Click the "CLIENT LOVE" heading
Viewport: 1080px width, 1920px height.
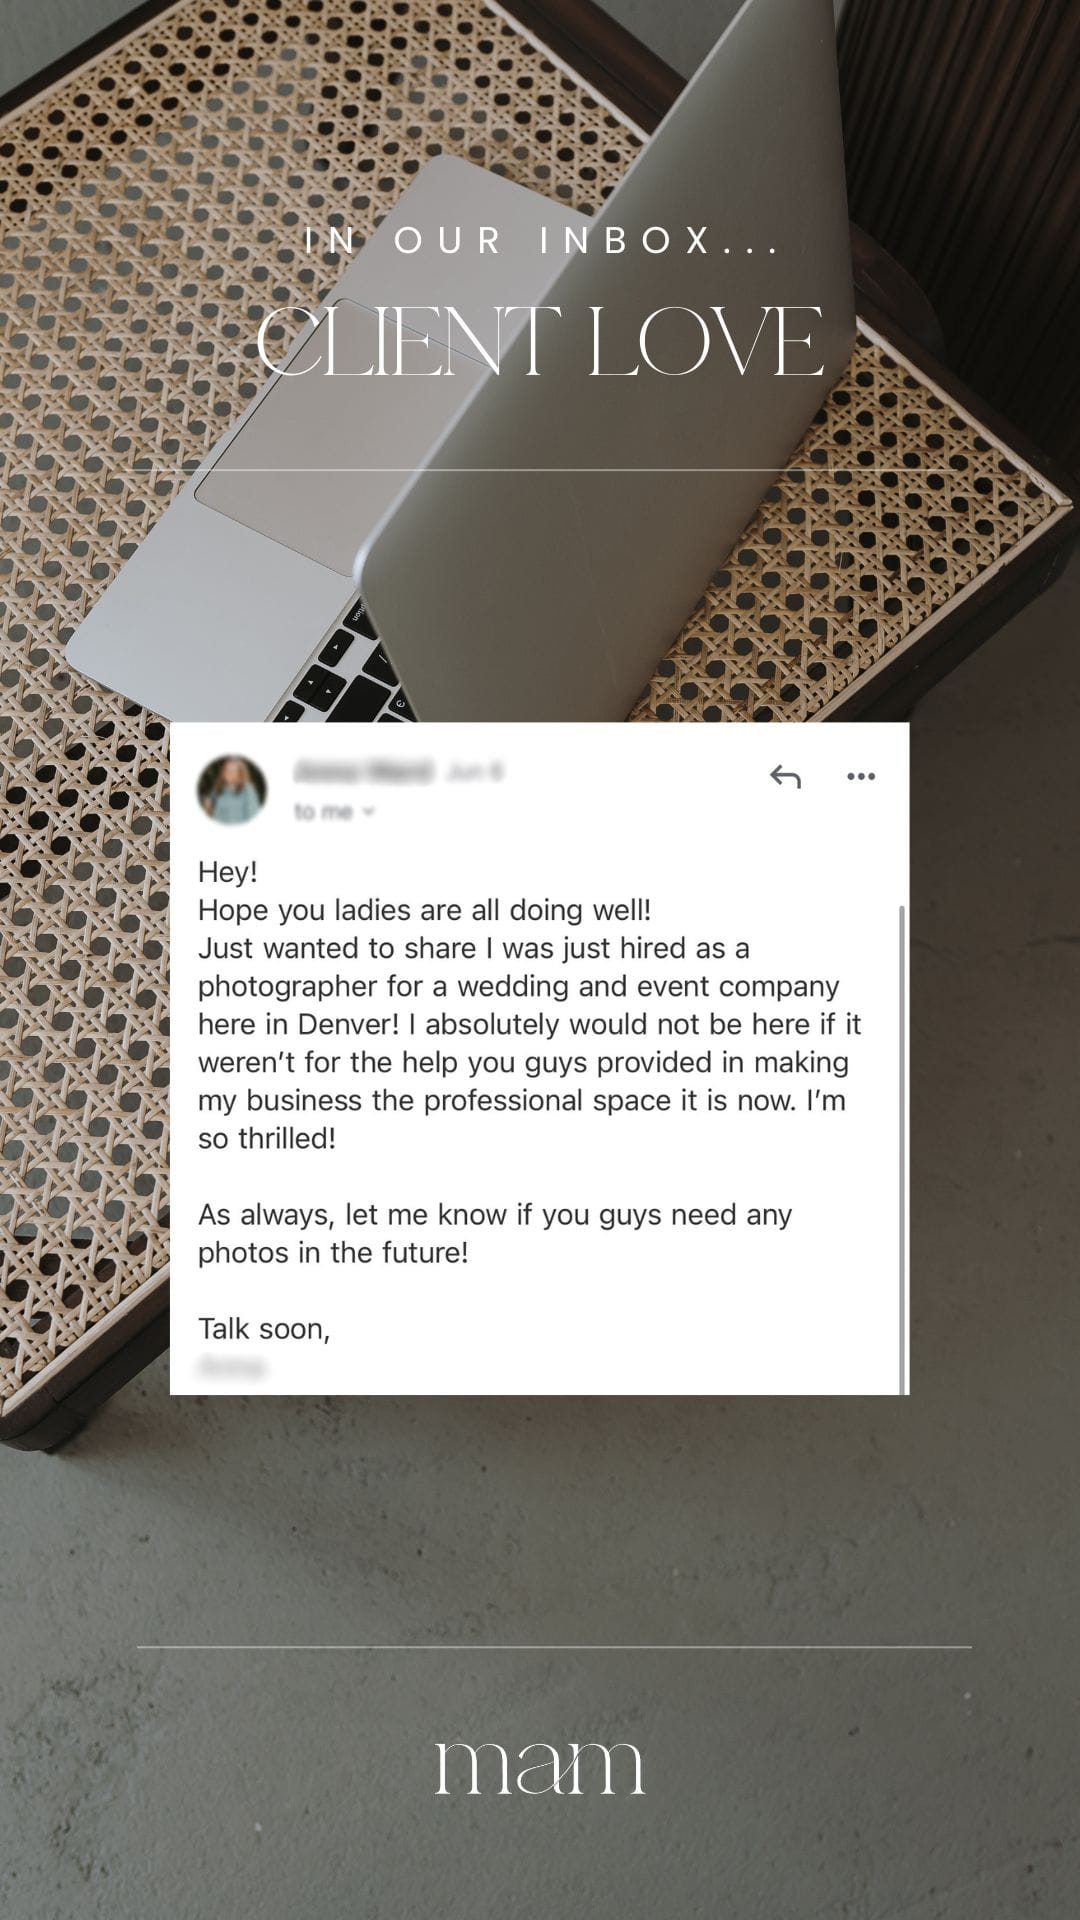[540, 342]
